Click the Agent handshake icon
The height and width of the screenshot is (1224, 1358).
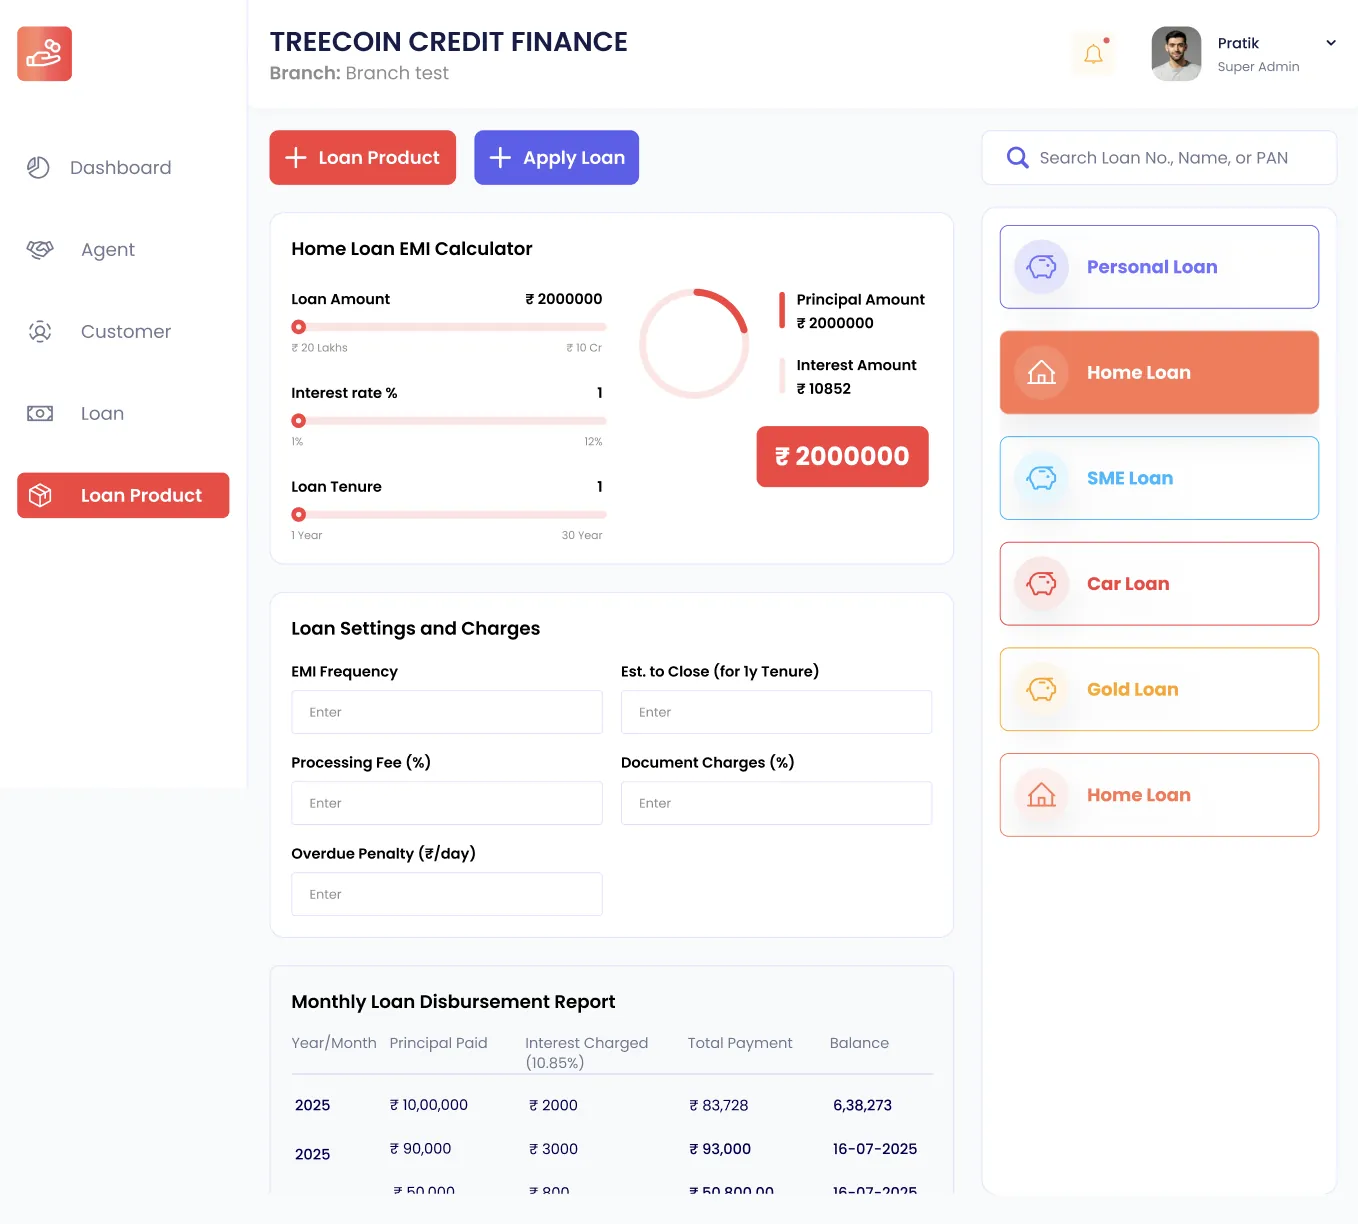coord(40,250)
